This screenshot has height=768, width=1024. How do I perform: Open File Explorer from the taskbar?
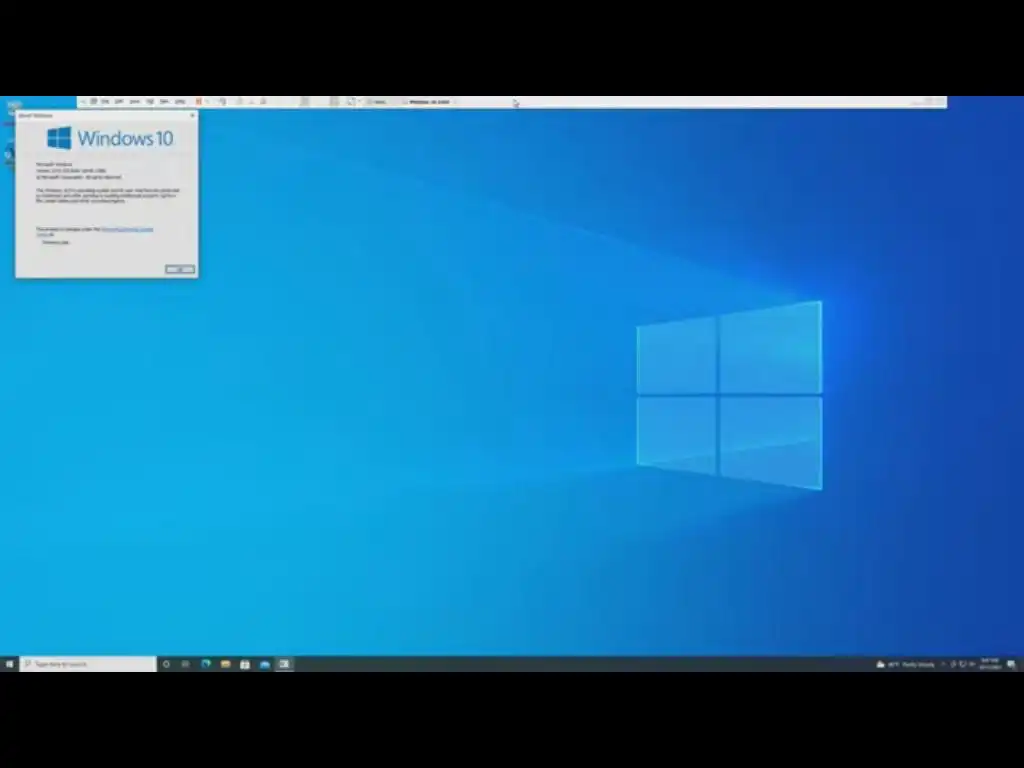pyautogui.click(x=225, y=664)
